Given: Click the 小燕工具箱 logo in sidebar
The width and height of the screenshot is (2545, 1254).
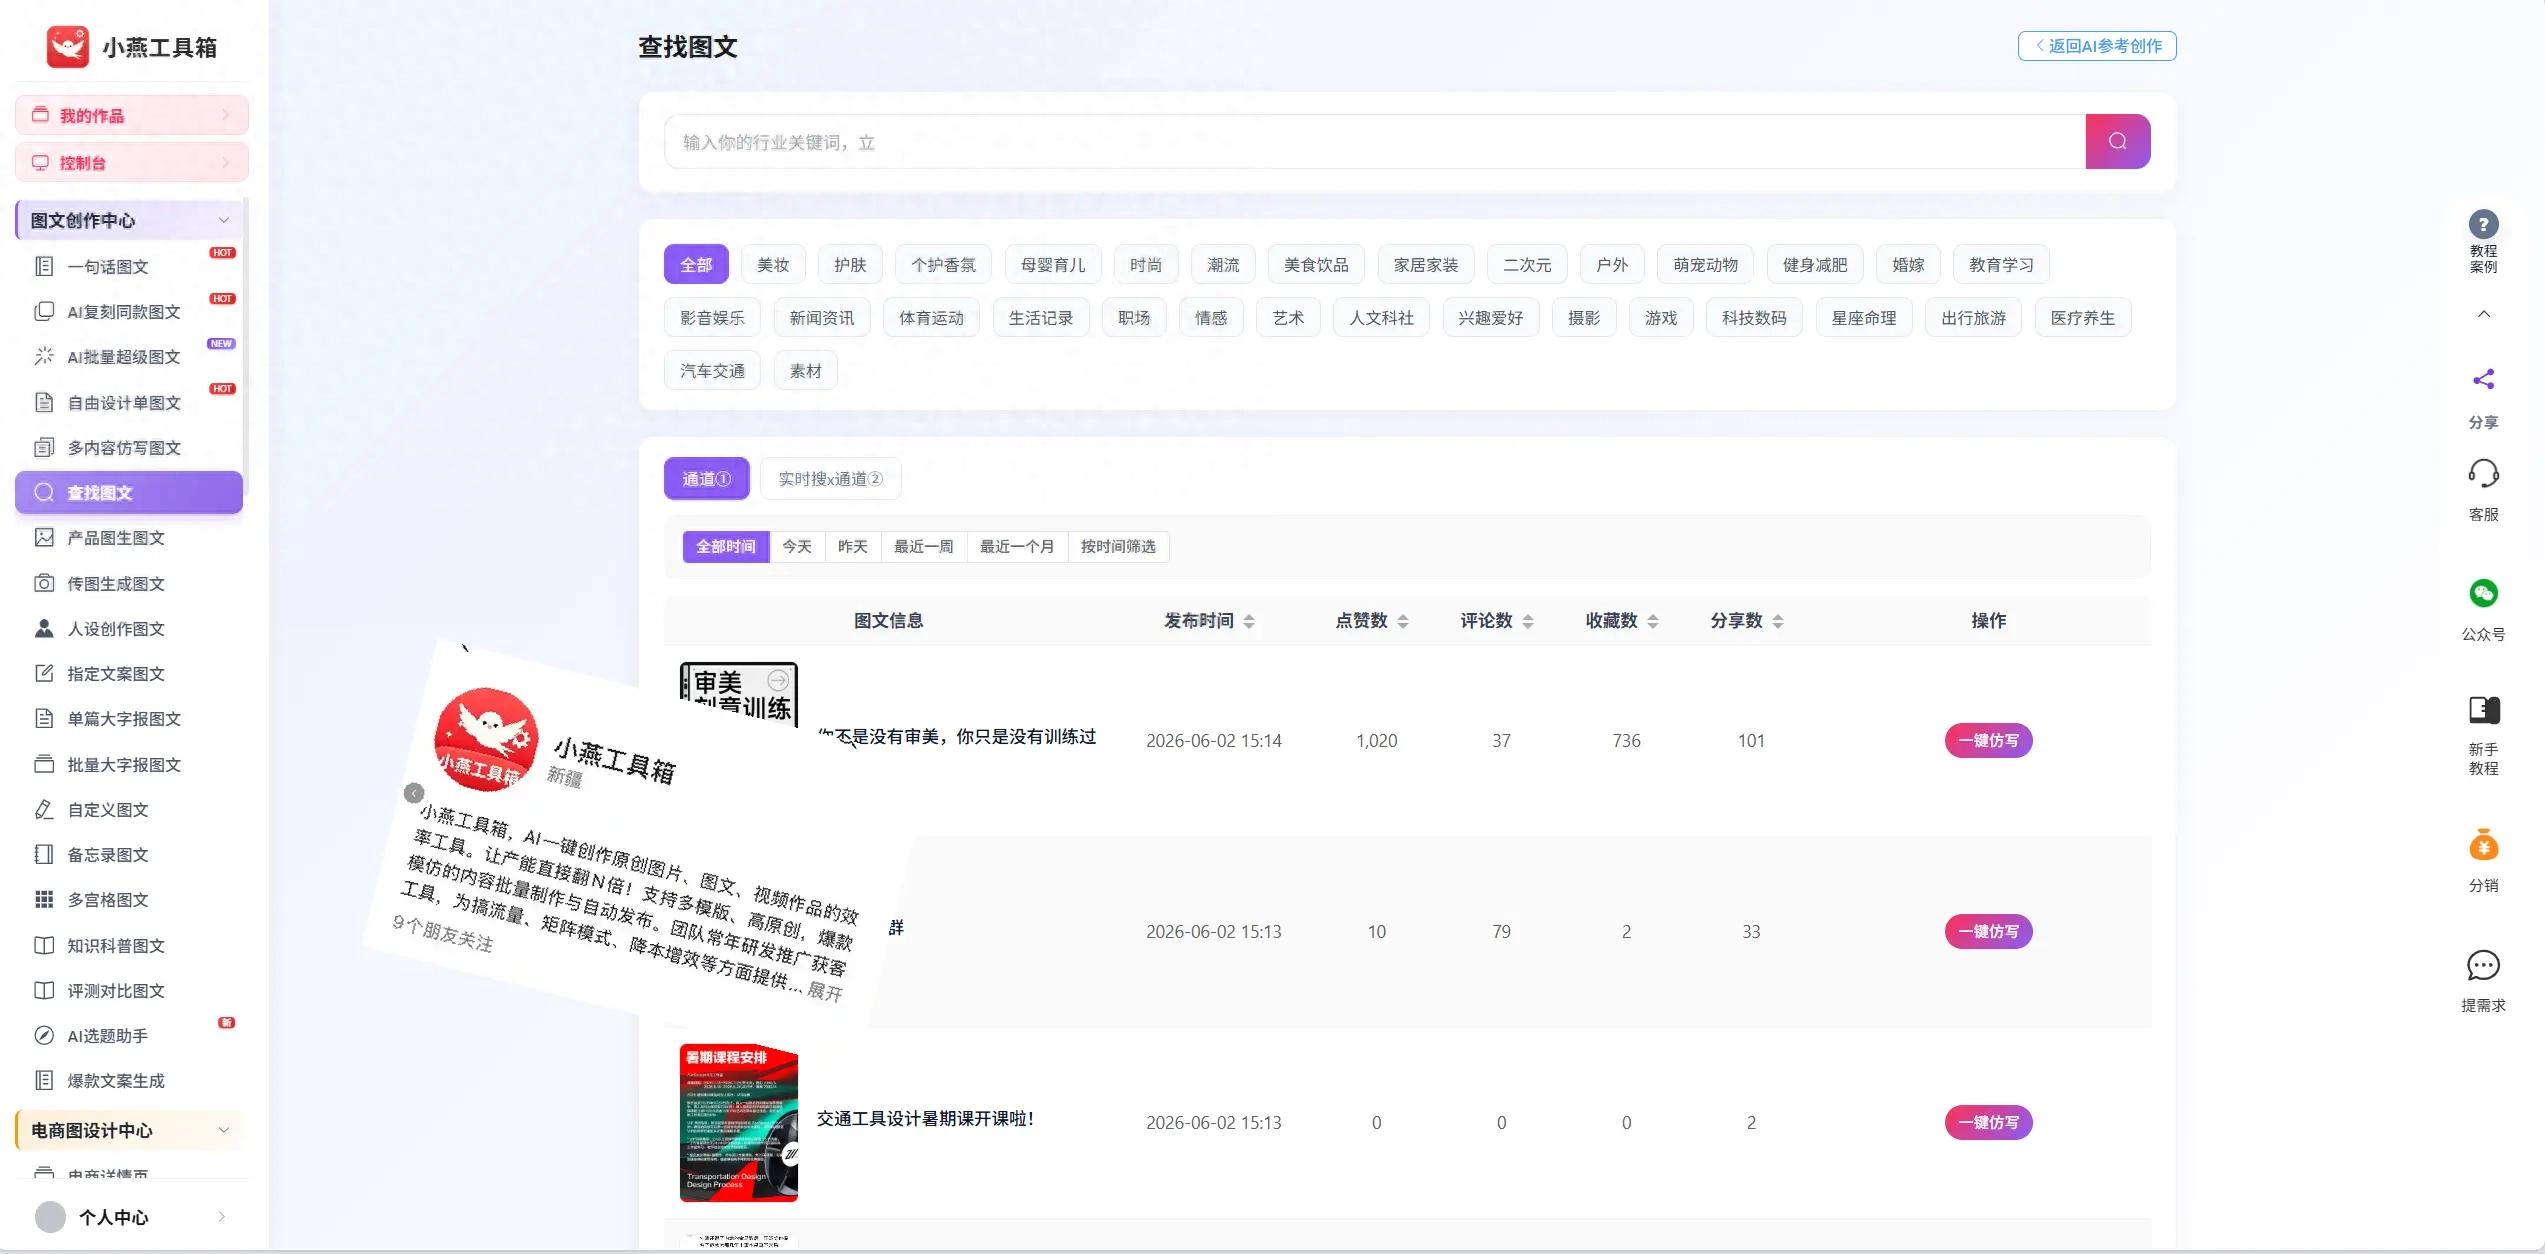Looking at the screenshot, I should point(68,47).
